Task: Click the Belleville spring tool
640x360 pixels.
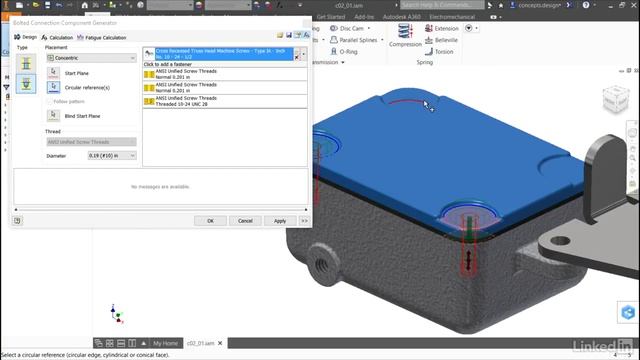Action: pyautogui.click(x=441, y=40)
